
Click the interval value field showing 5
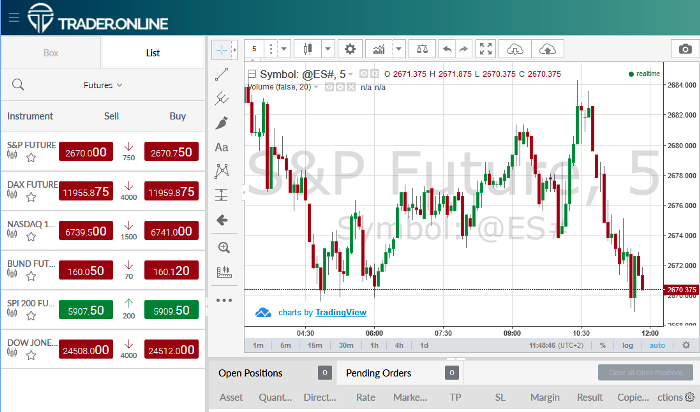point(254,49)
